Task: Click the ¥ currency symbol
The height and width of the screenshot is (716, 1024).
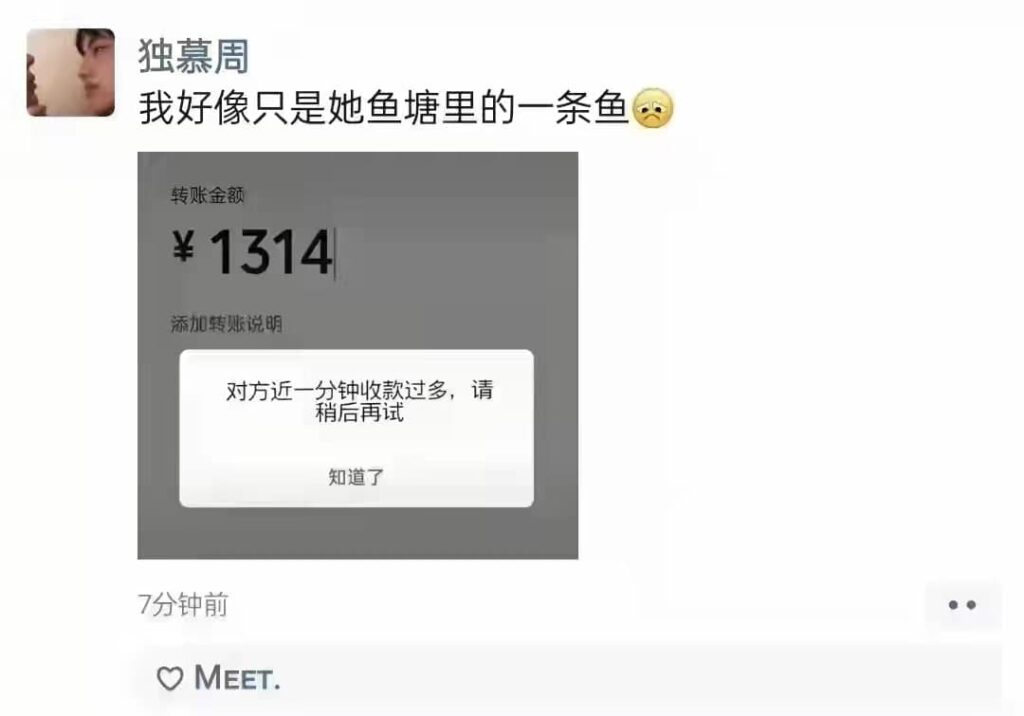Action: (184, 248)
